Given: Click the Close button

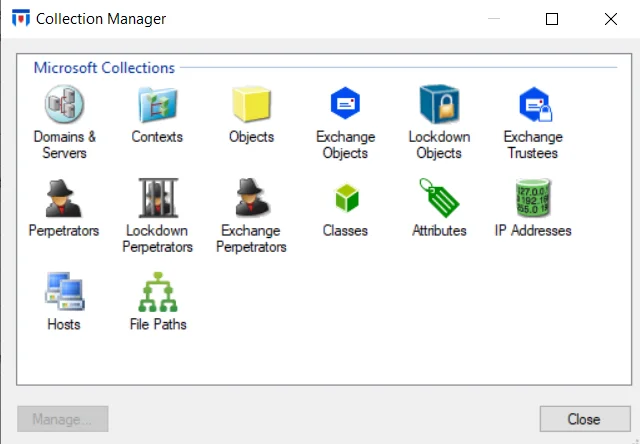Looking at the screenshot, I should point(585,419).
